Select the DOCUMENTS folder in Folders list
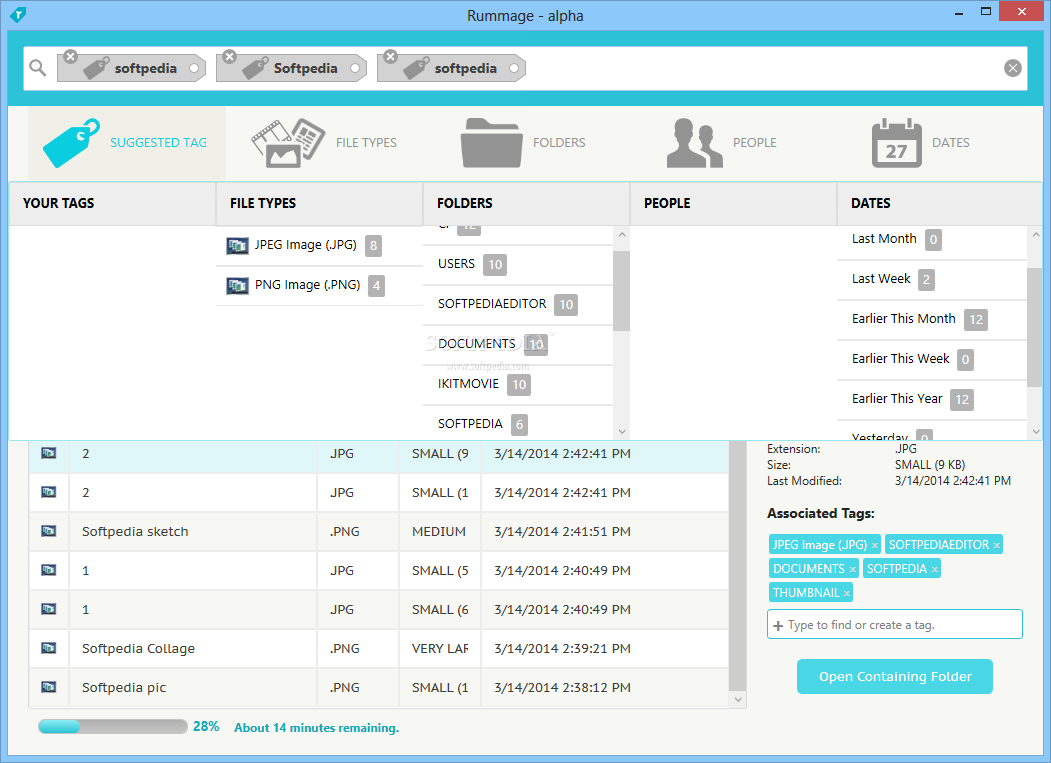This screenshot has height=763, width=1051. [x=517, y=345]
